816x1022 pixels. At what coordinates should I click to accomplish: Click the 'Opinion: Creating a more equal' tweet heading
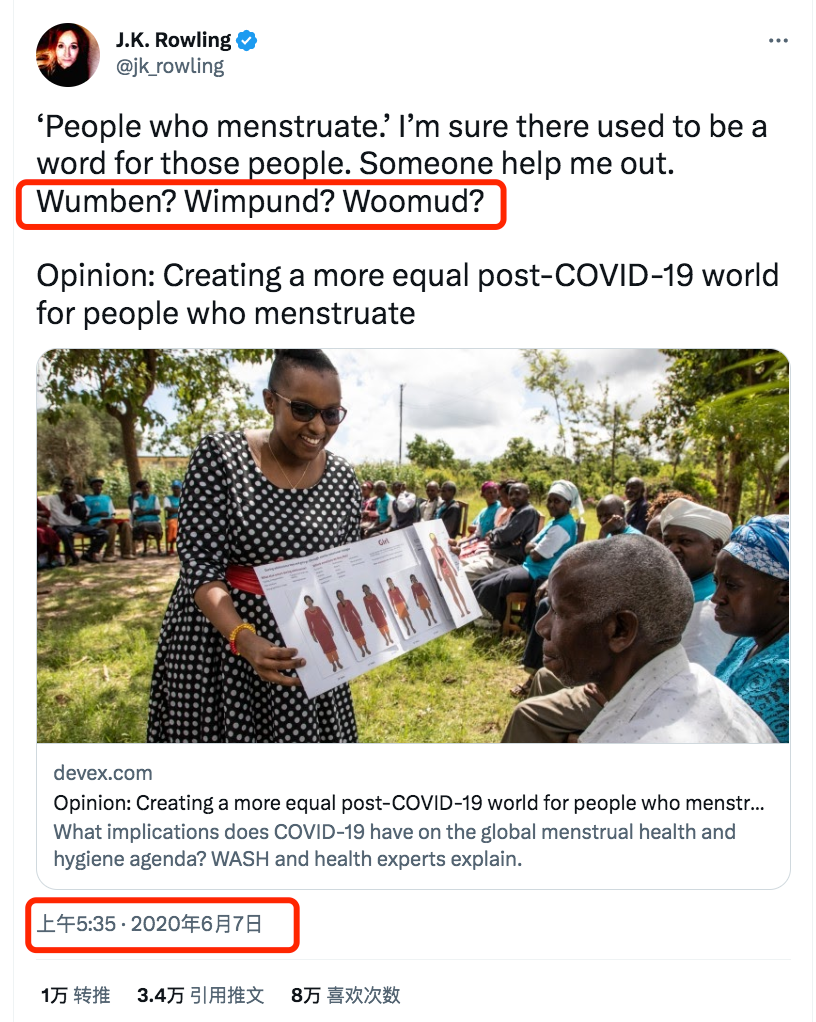coord(408,294)
